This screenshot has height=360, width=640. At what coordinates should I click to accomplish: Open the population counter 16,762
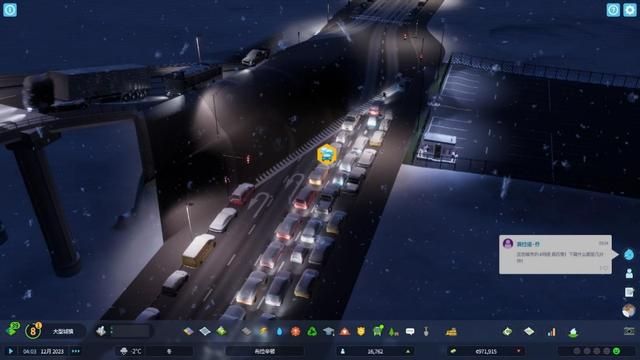[x=375, y=351]
